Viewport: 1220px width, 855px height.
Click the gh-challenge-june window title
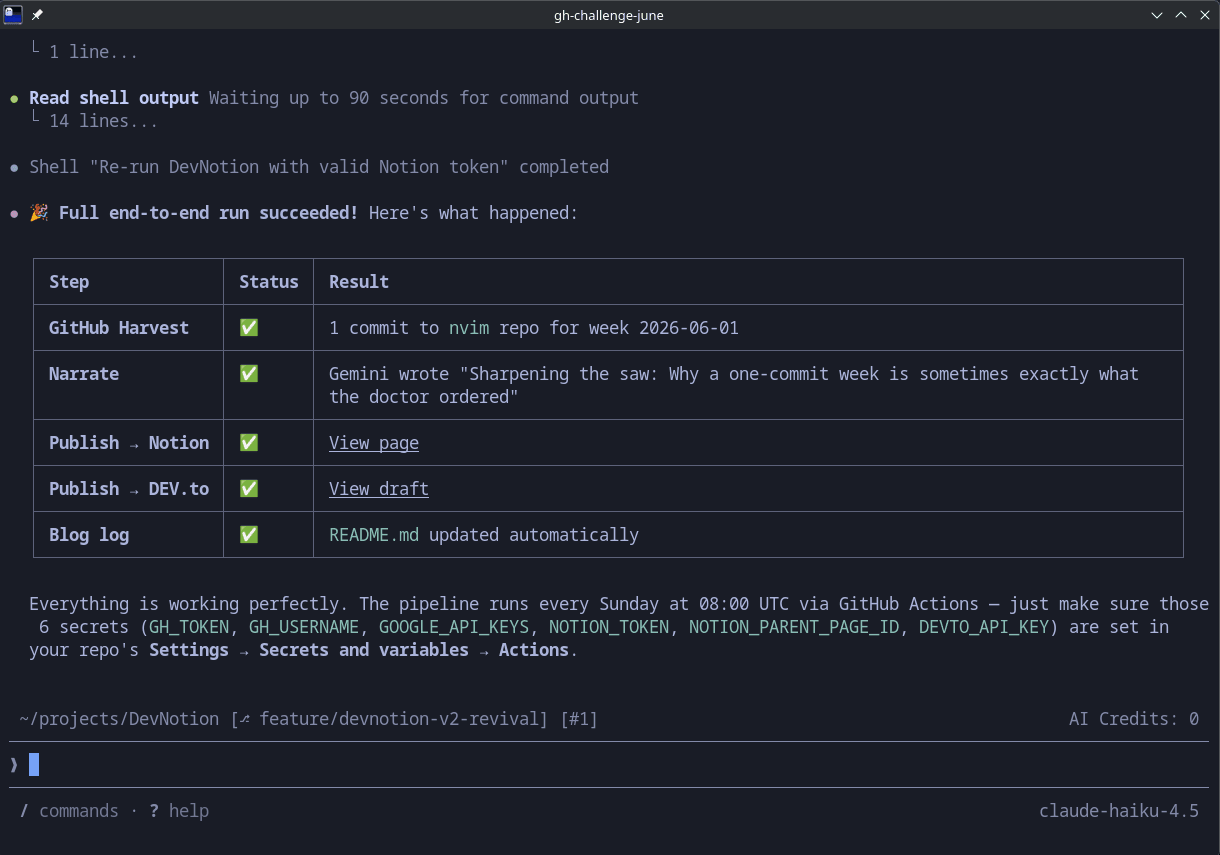608,15
